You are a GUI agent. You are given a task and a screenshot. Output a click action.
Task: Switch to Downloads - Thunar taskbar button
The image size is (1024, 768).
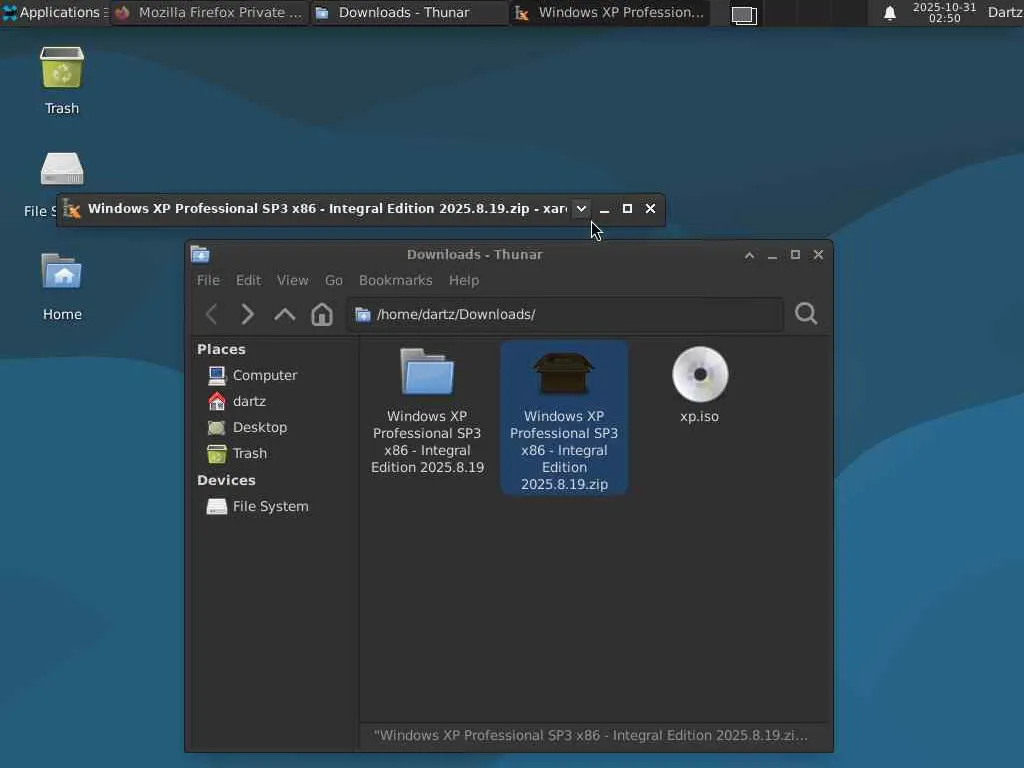(409, 12)
